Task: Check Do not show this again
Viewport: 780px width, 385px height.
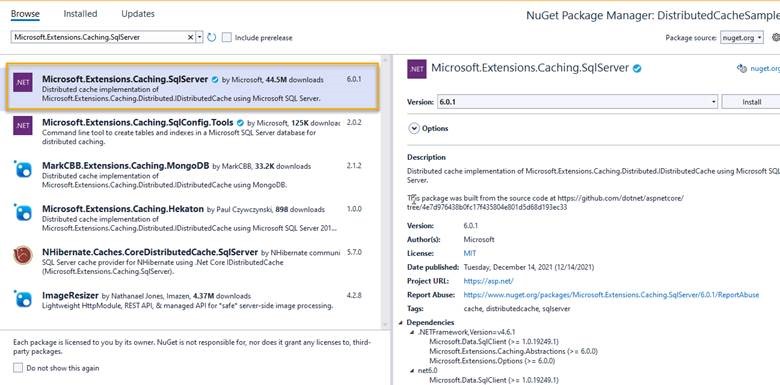Action: click(x=18, y=368)
